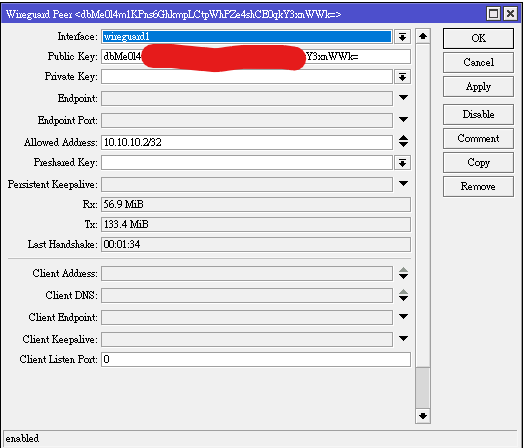
Task: Close the Wireguard Peer window
Action: click(510, 14)
